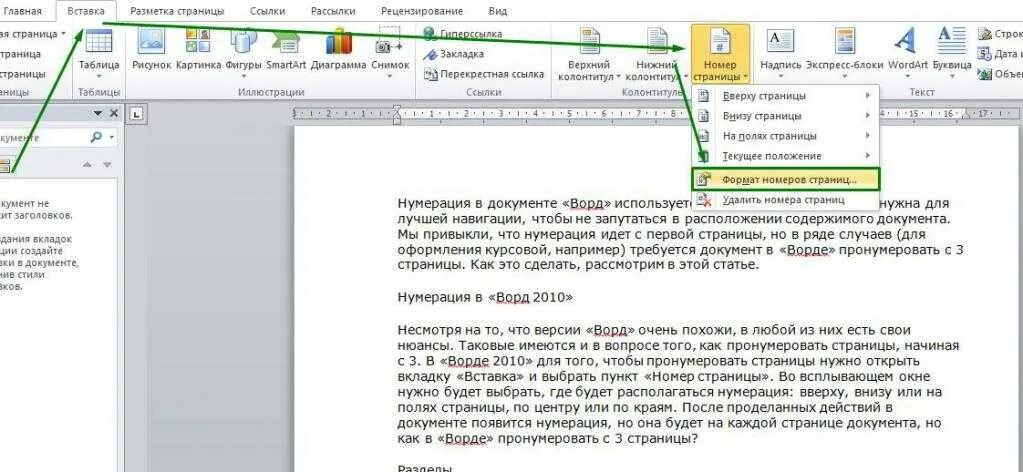This screenshot has height=472, width=1023.
Task: Insert a table with Таблица icon
Action: coord(99,52)
